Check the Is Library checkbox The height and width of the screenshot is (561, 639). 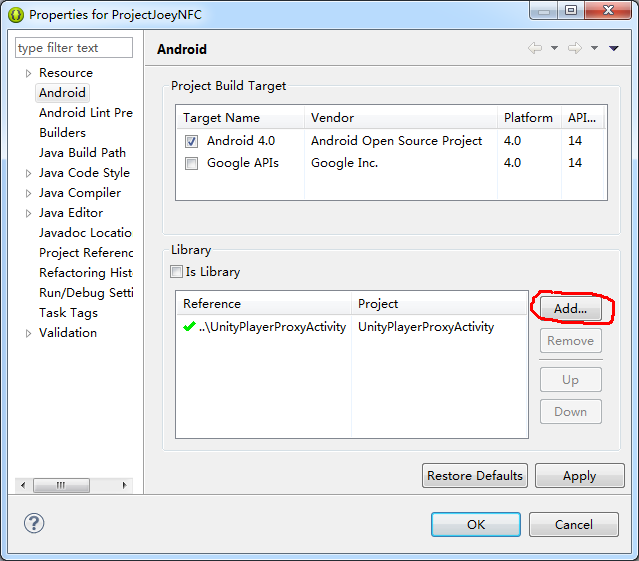point(177,272)
